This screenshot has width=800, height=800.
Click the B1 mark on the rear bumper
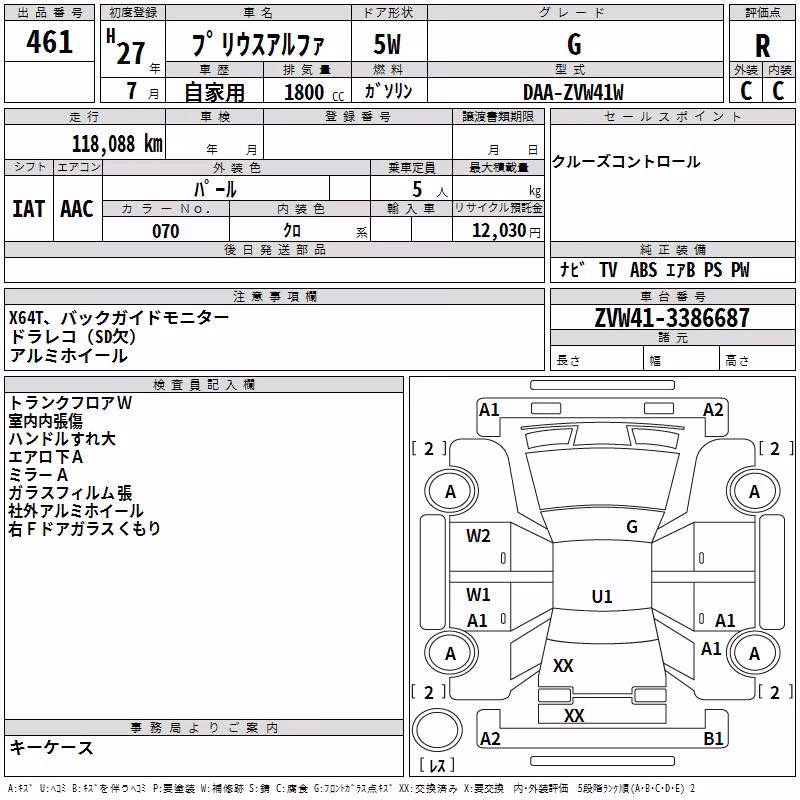[x=713, y=738]
